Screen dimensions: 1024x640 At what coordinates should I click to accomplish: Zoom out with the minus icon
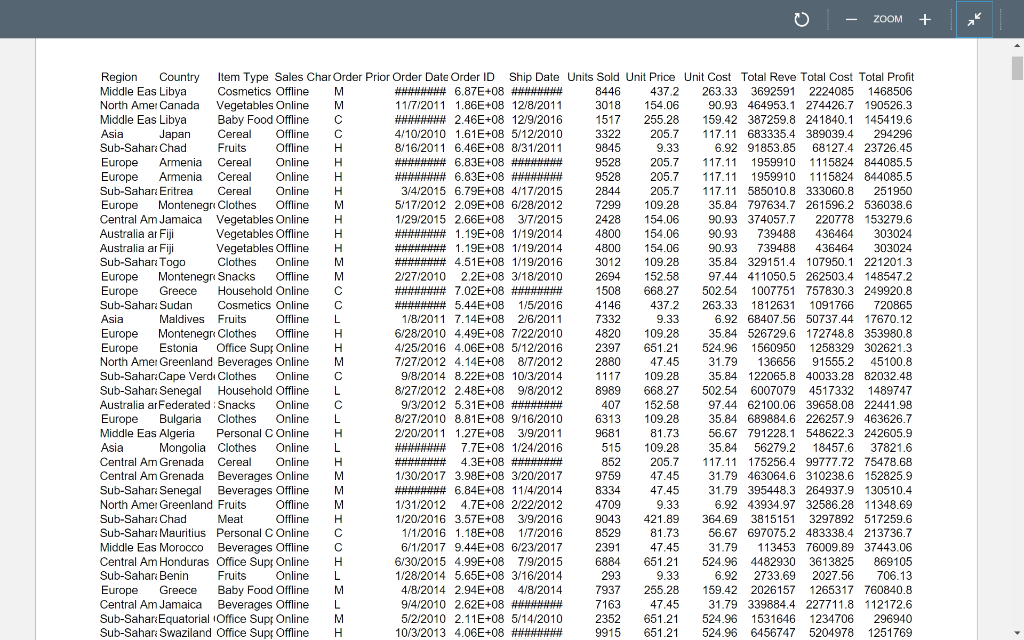click(x=851, y=20)
